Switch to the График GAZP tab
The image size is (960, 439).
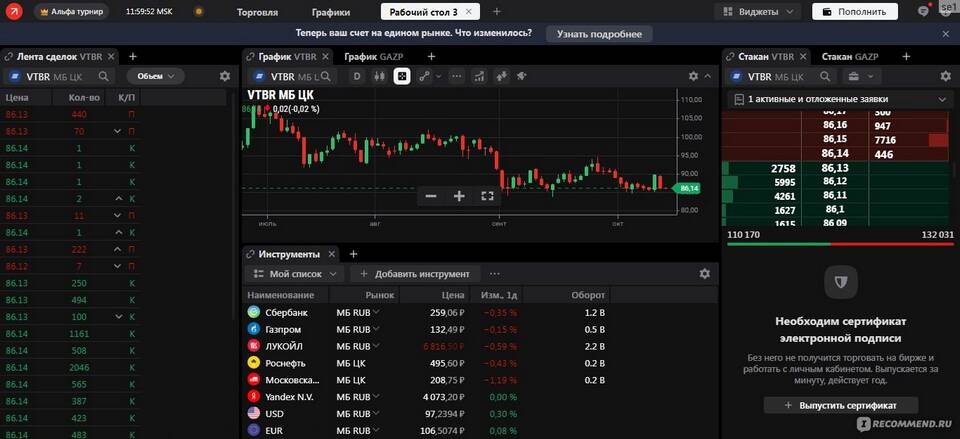tap(374, 57)
